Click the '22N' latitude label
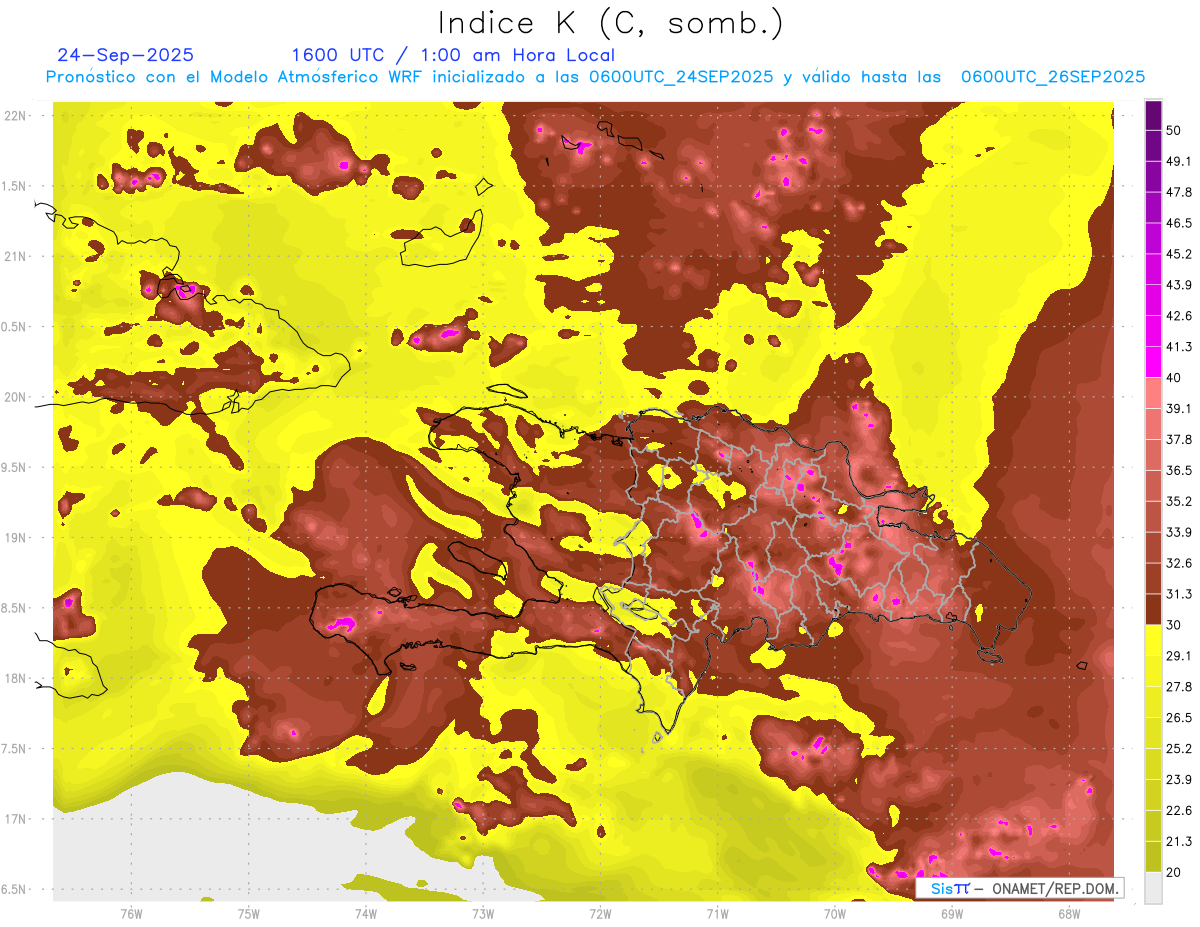 pyautogui.click(x=15, y=116)
